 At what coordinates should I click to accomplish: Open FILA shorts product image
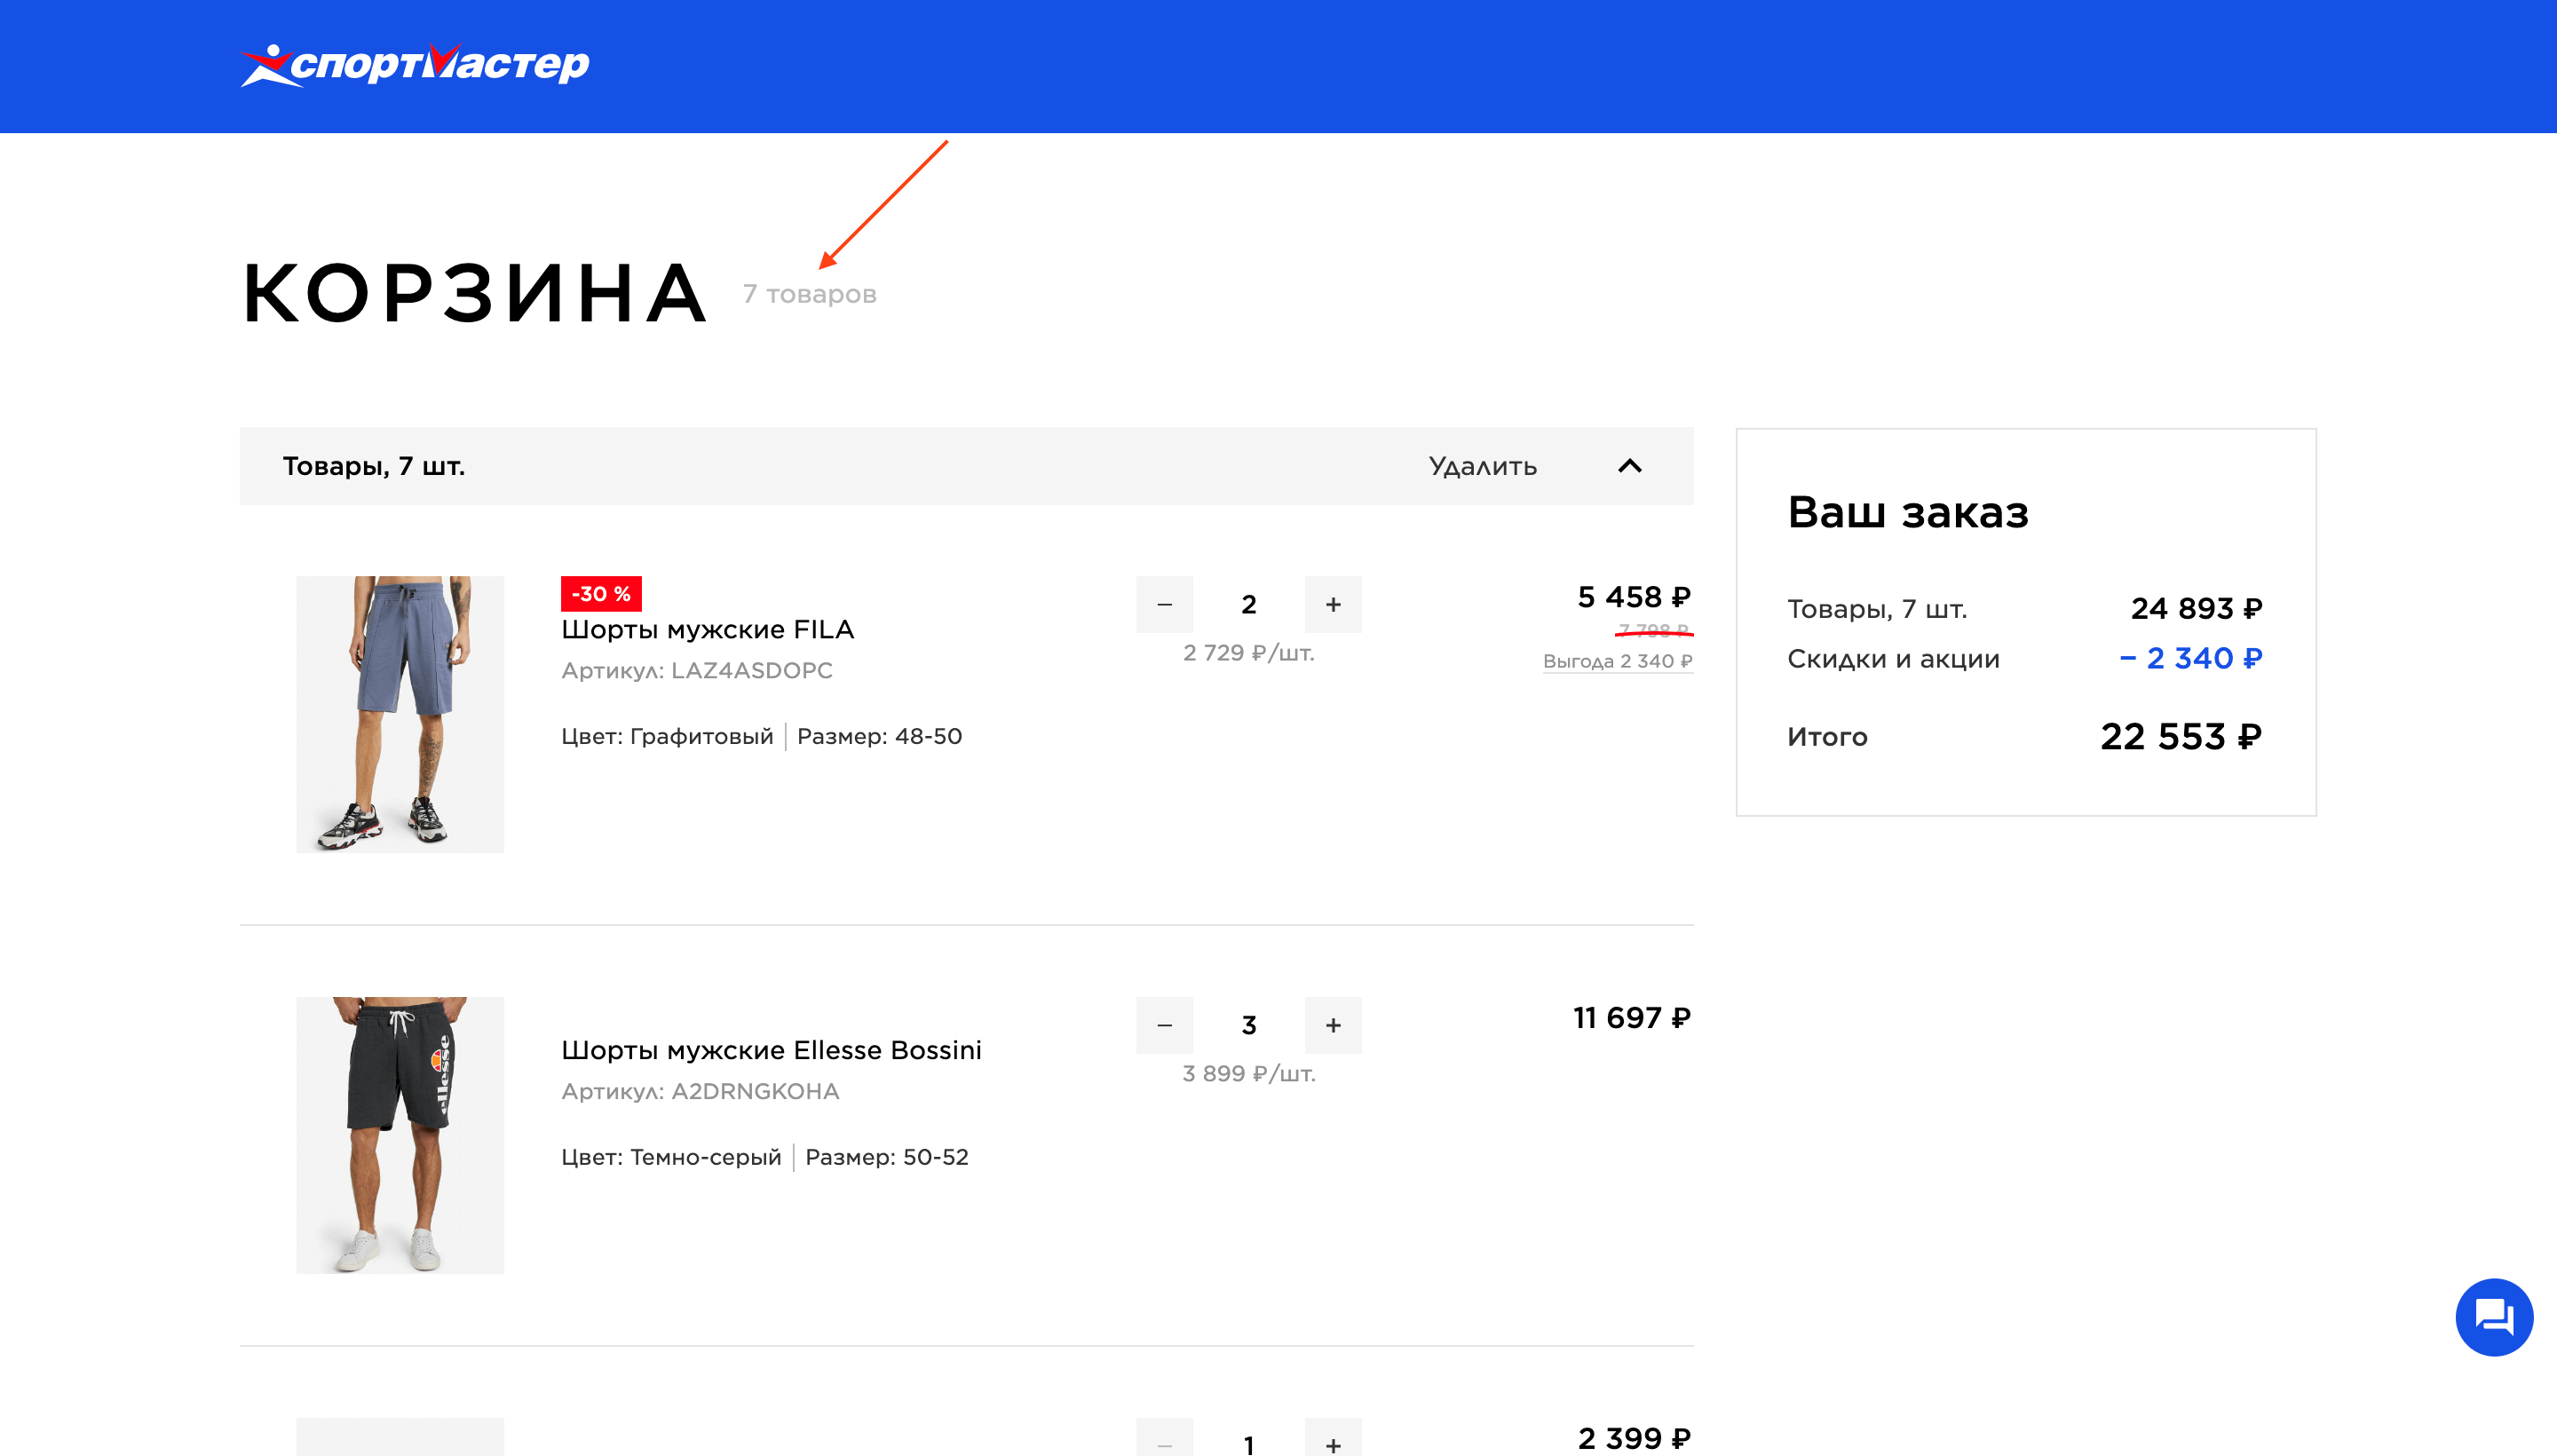pos(400,714)
